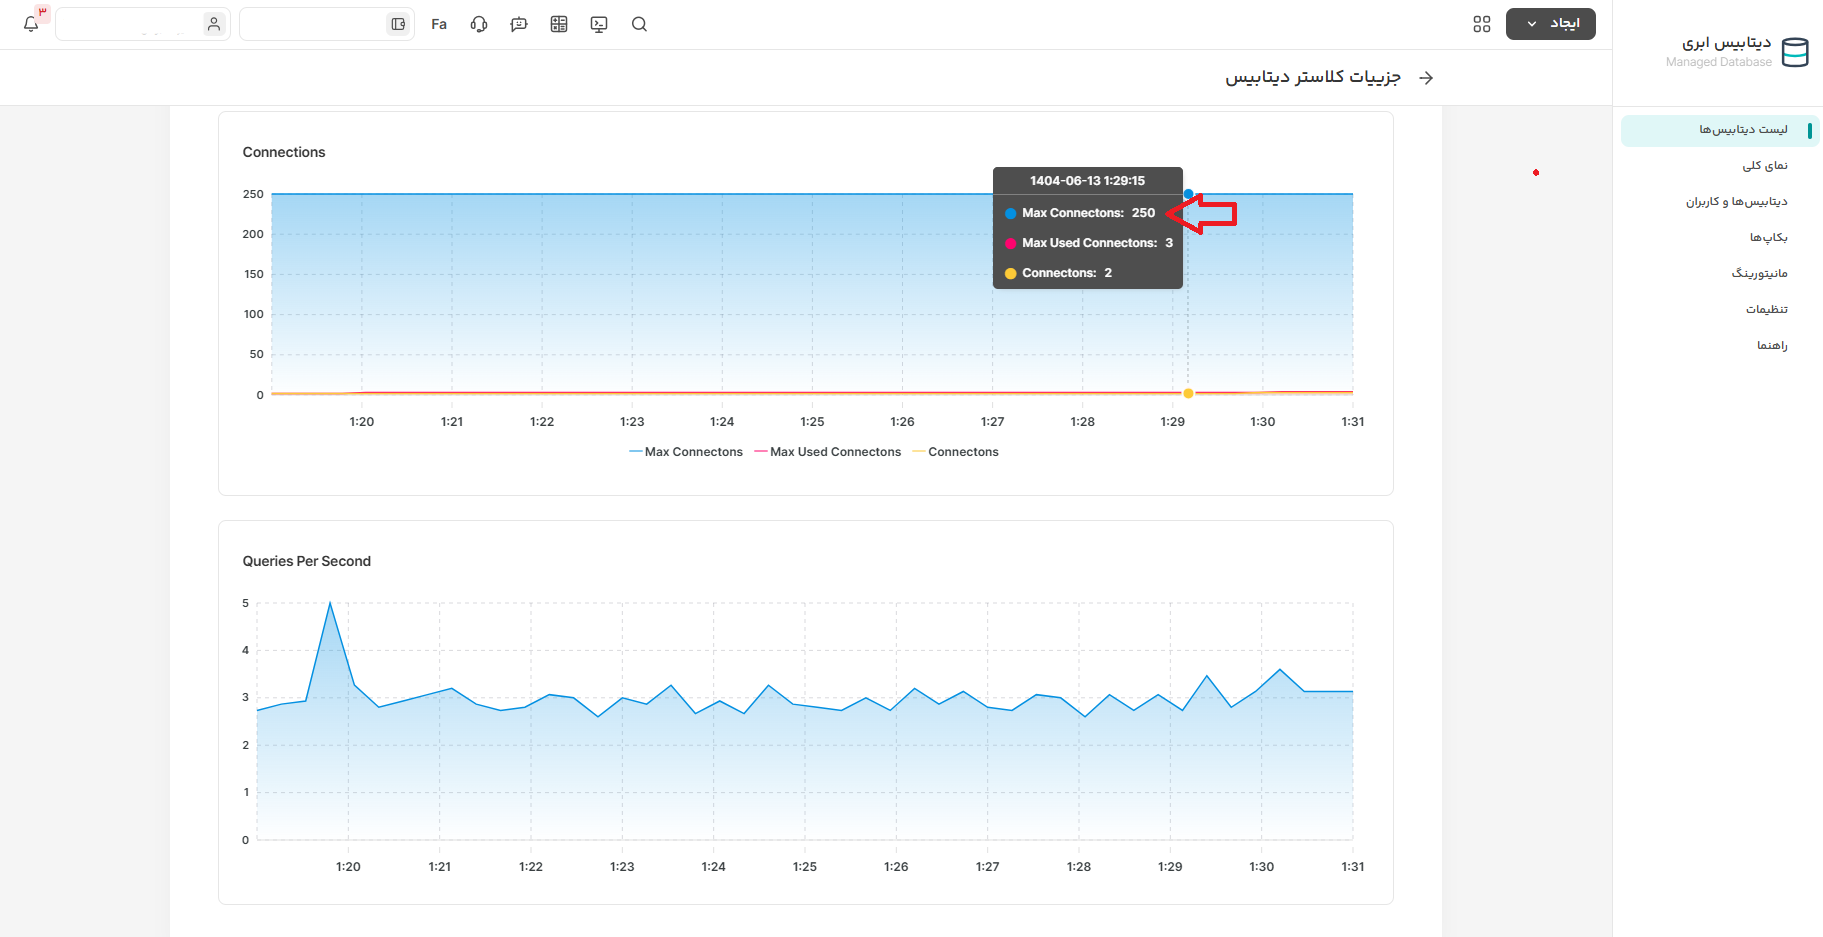Toggle Max Connectons series in legend
This screenshot has height=937, width=1823.
click(686, 452)
